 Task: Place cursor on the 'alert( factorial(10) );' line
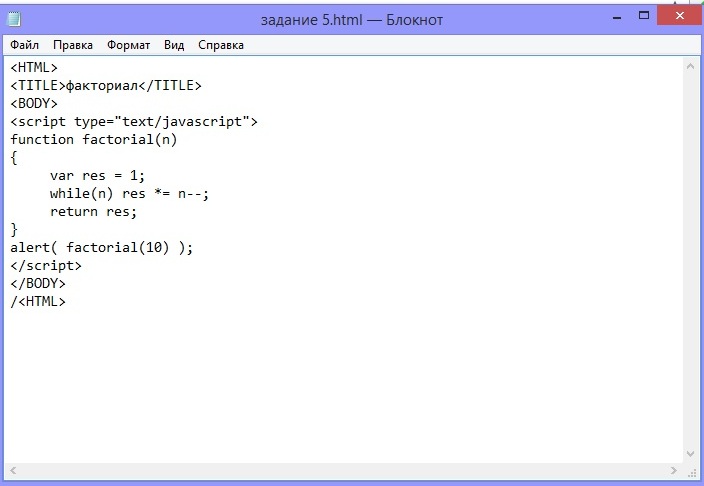point(101,248)
